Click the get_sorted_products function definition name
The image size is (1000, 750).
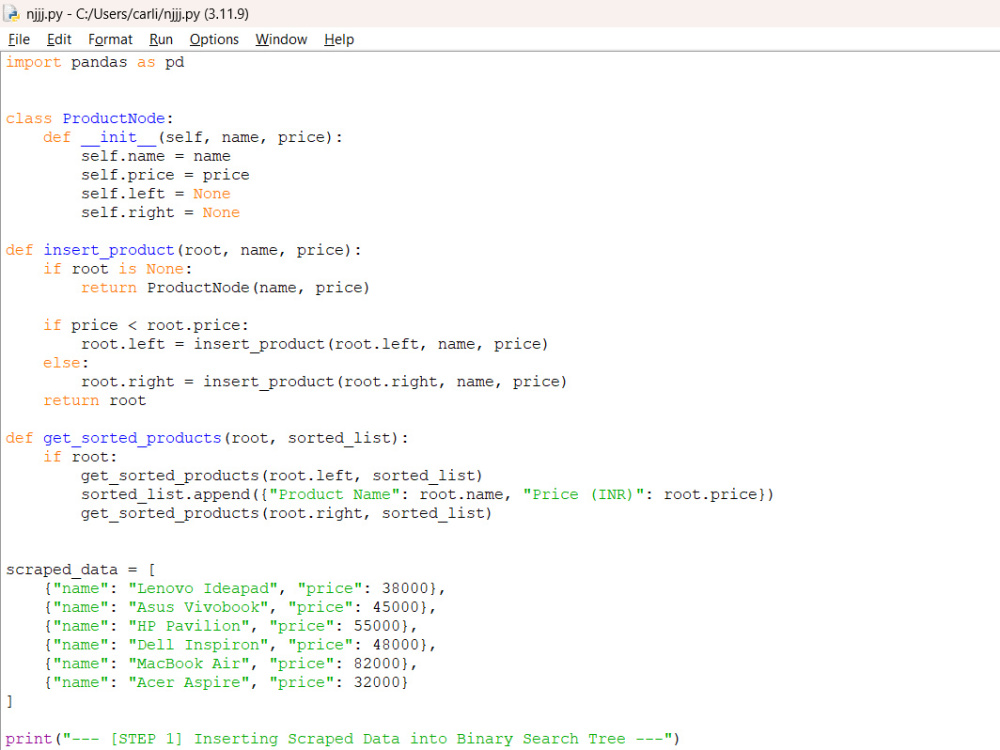coord(132,438)
